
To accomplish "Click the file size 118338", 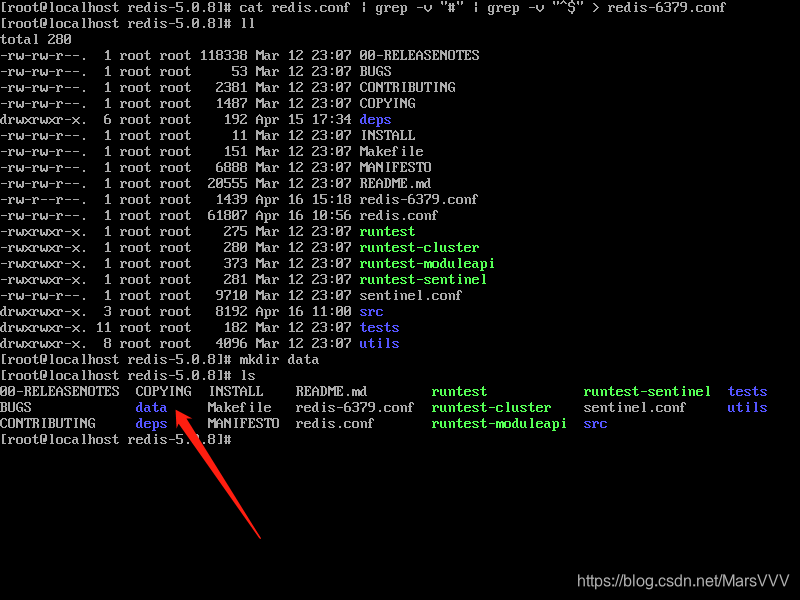I will tap(223, 55).
